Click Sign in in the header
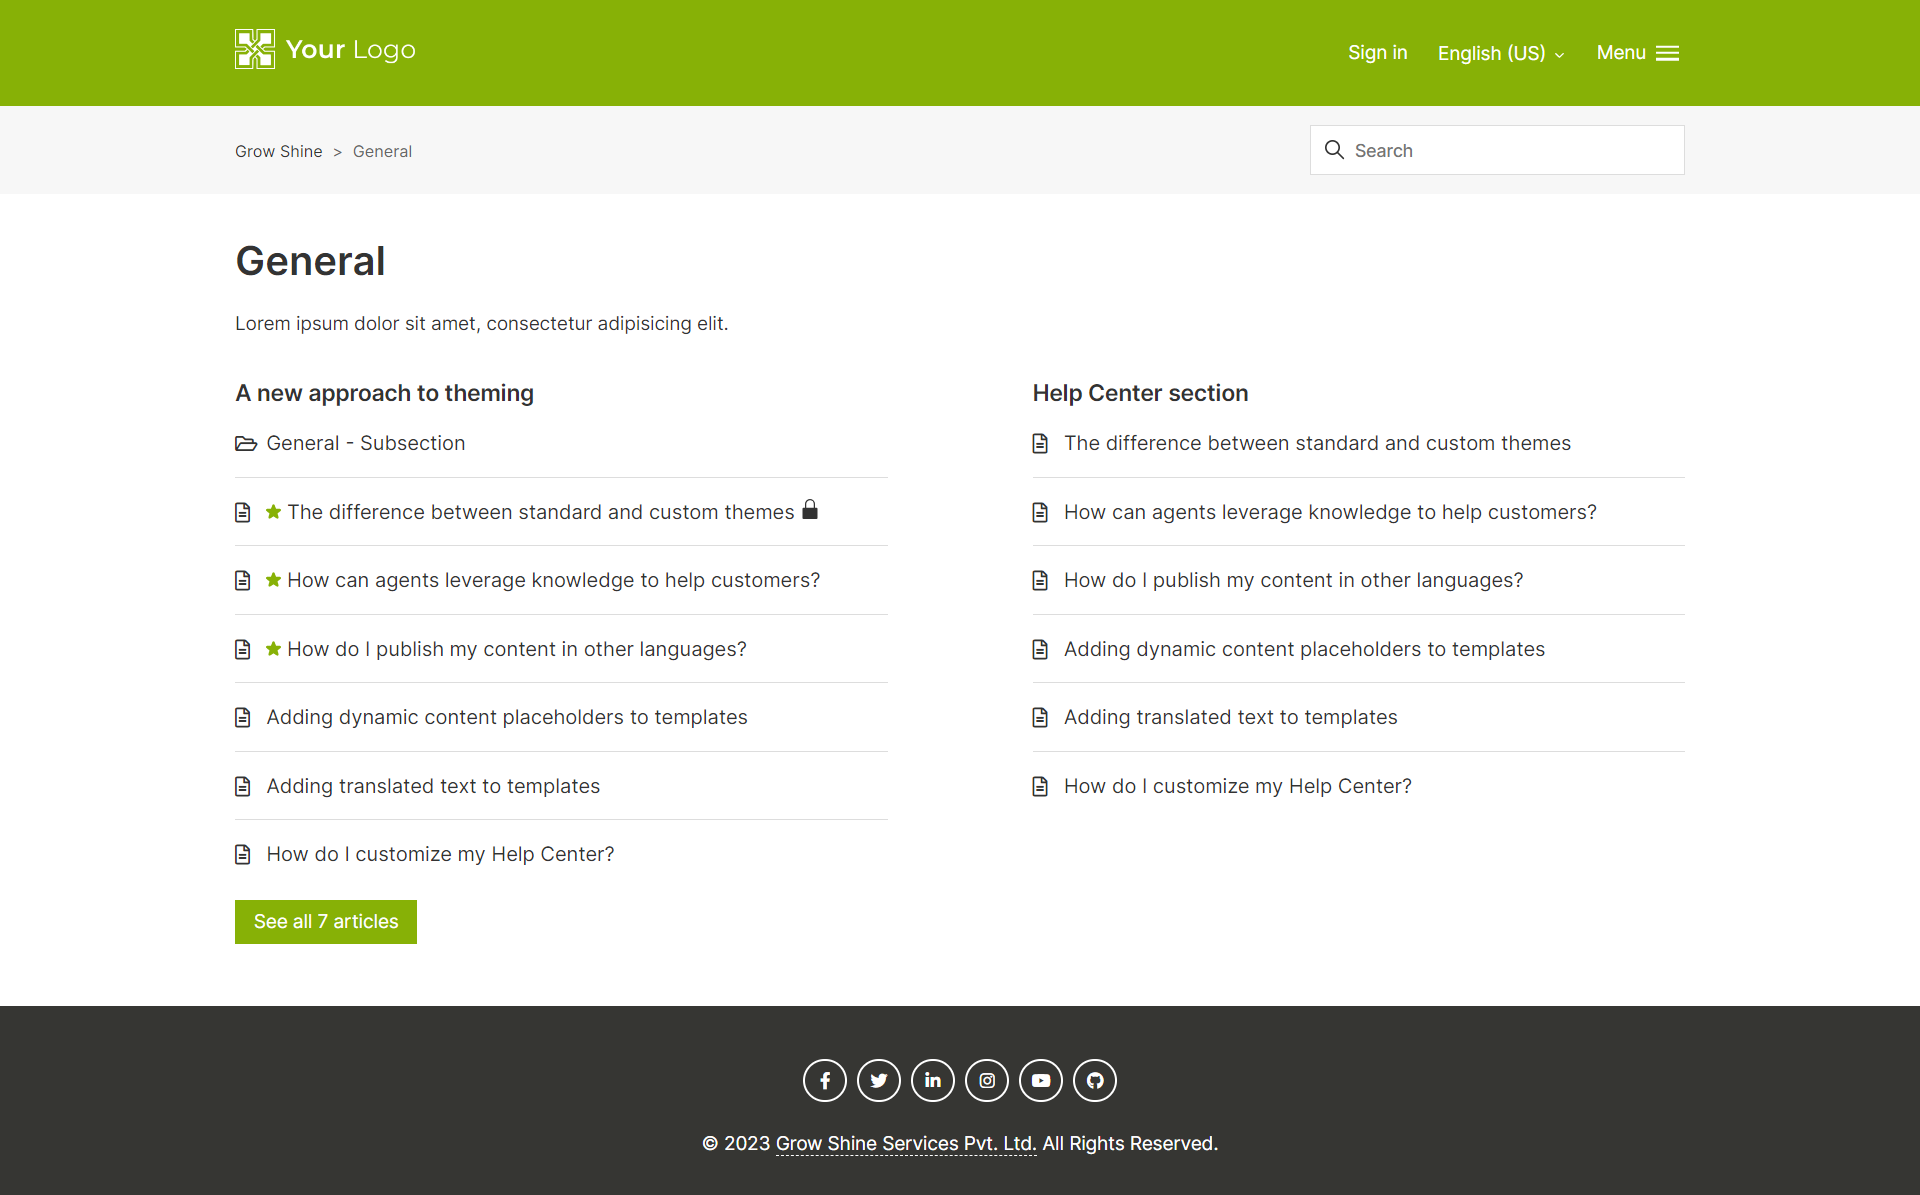1920x1195 pixels. point(1377,53)
